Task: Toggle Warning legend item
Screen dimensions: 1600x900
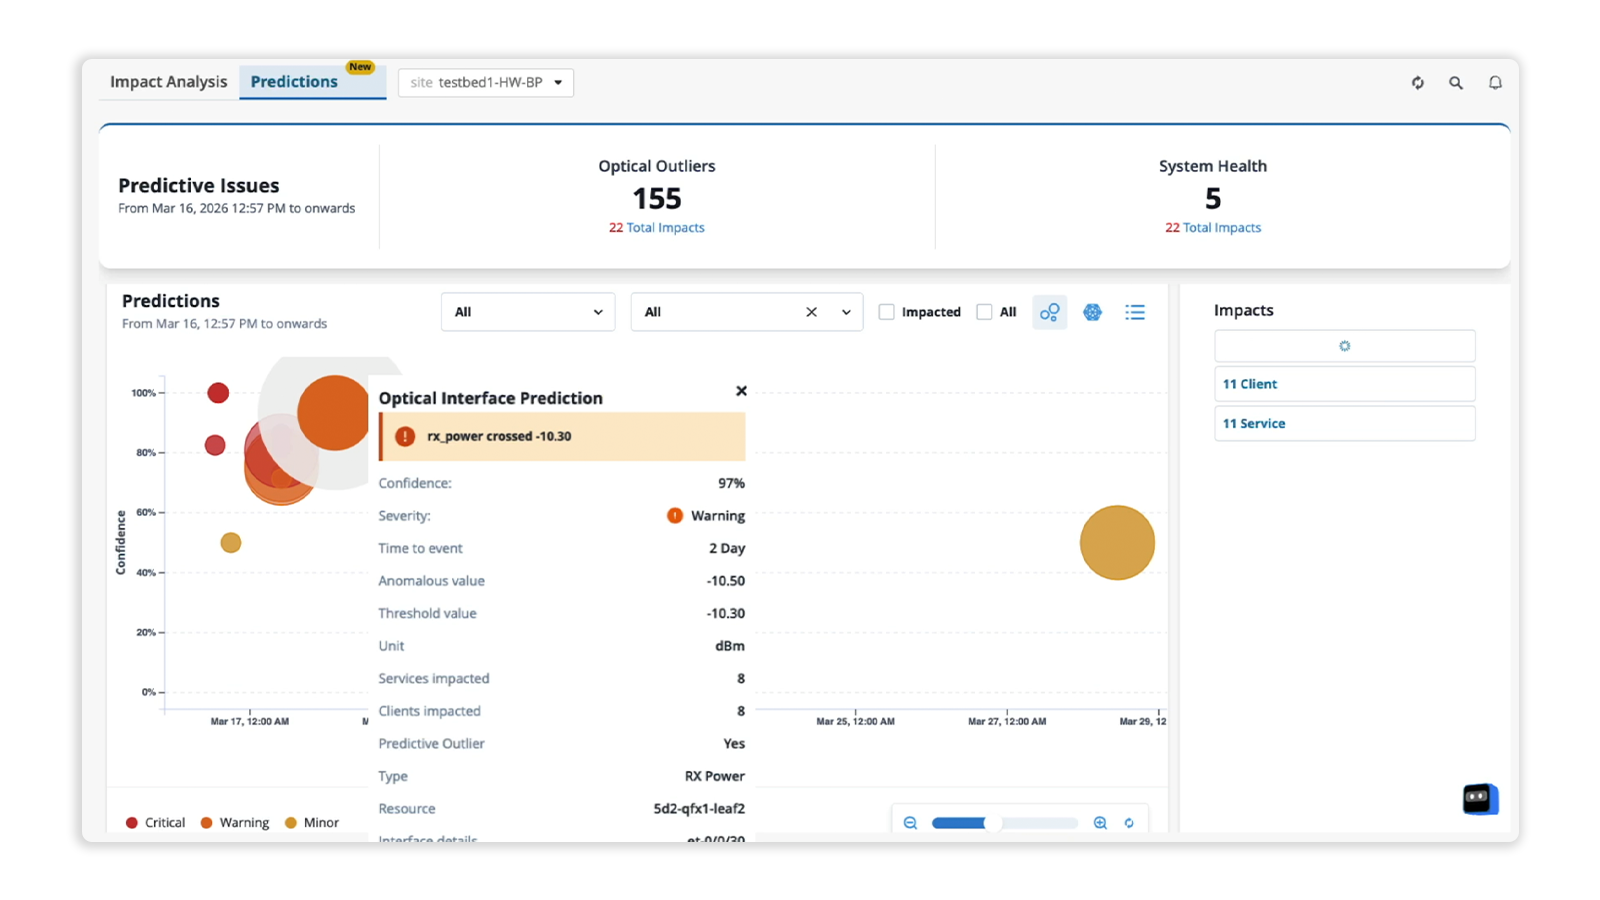Action: pyautogui.click(x=234, y=823)
